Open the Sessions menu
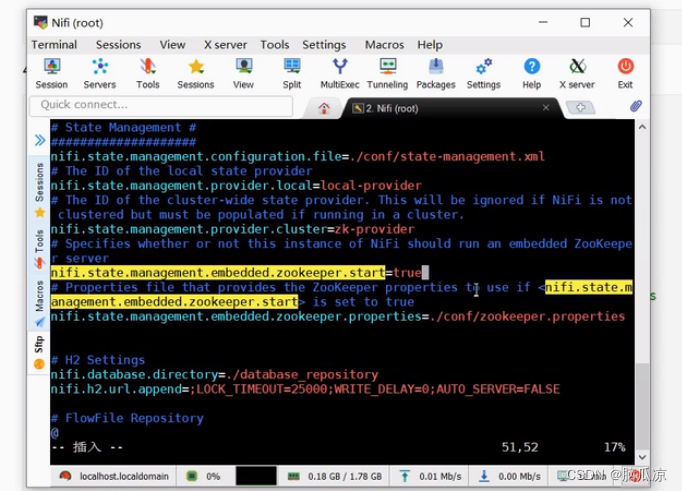The width and height of the screenshot is (682, 491). 118,45
